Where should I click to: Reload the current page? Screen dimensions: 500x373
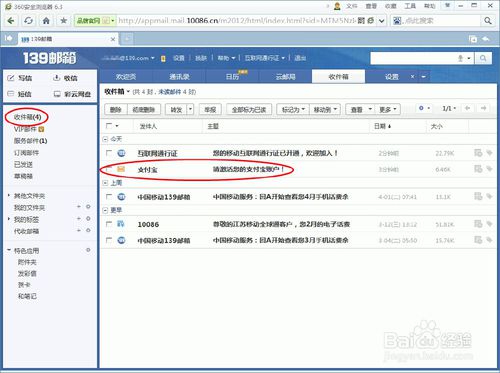pyautogui.click(x=29, y=21)
